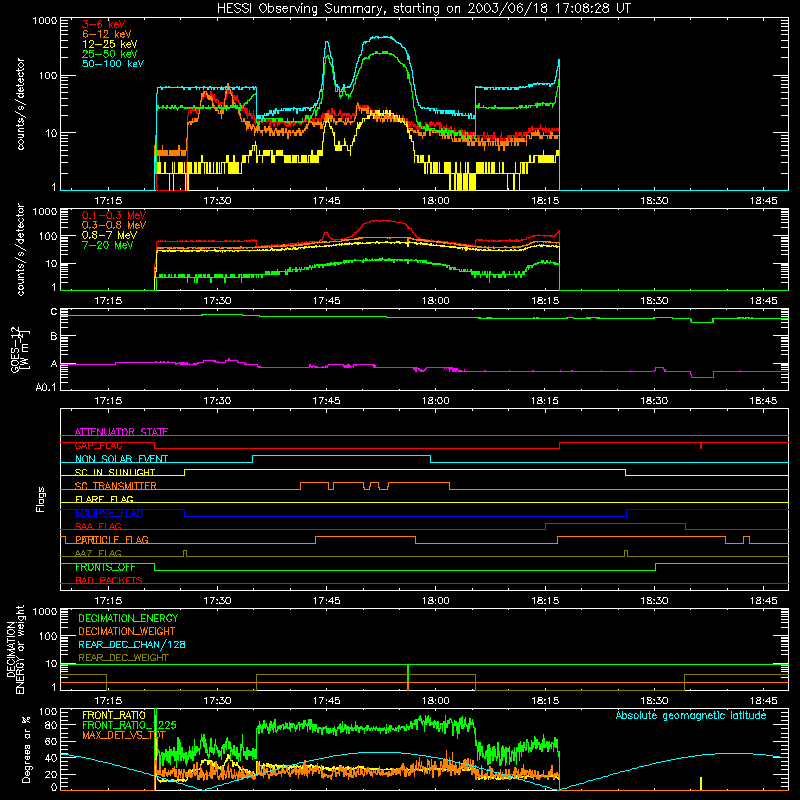Click the green decimation spike near 17:56
This screenshot has height=800, width=800.
(408, 678)
